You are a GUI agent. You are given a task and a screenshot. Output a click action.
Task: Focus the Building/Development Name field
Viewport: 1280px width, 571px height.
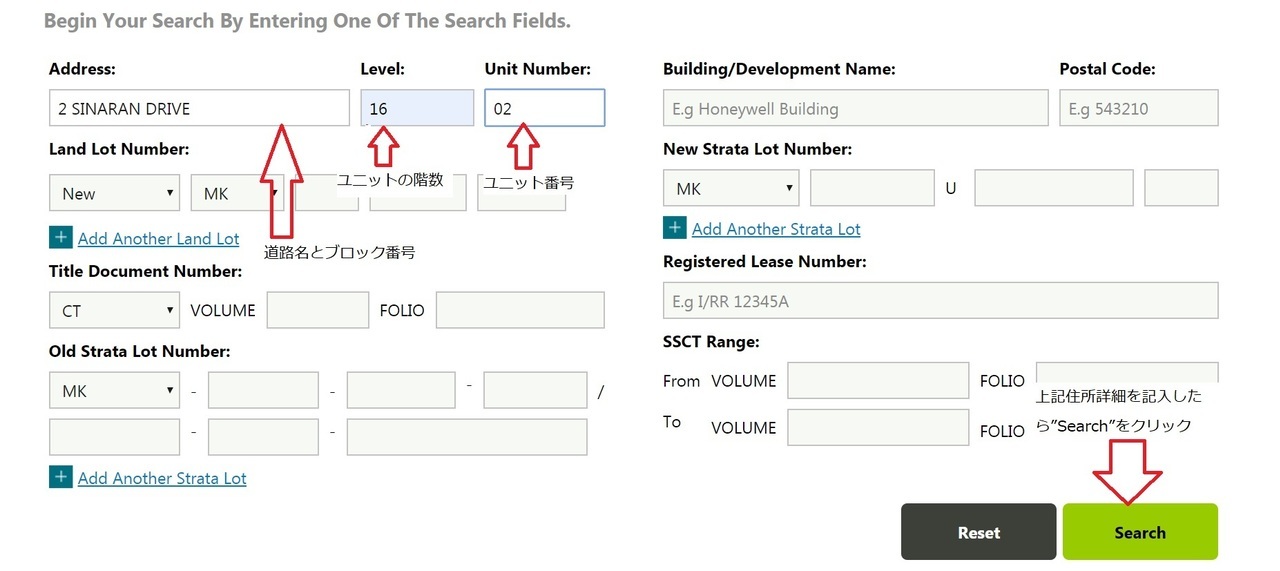tap(855, 108)
